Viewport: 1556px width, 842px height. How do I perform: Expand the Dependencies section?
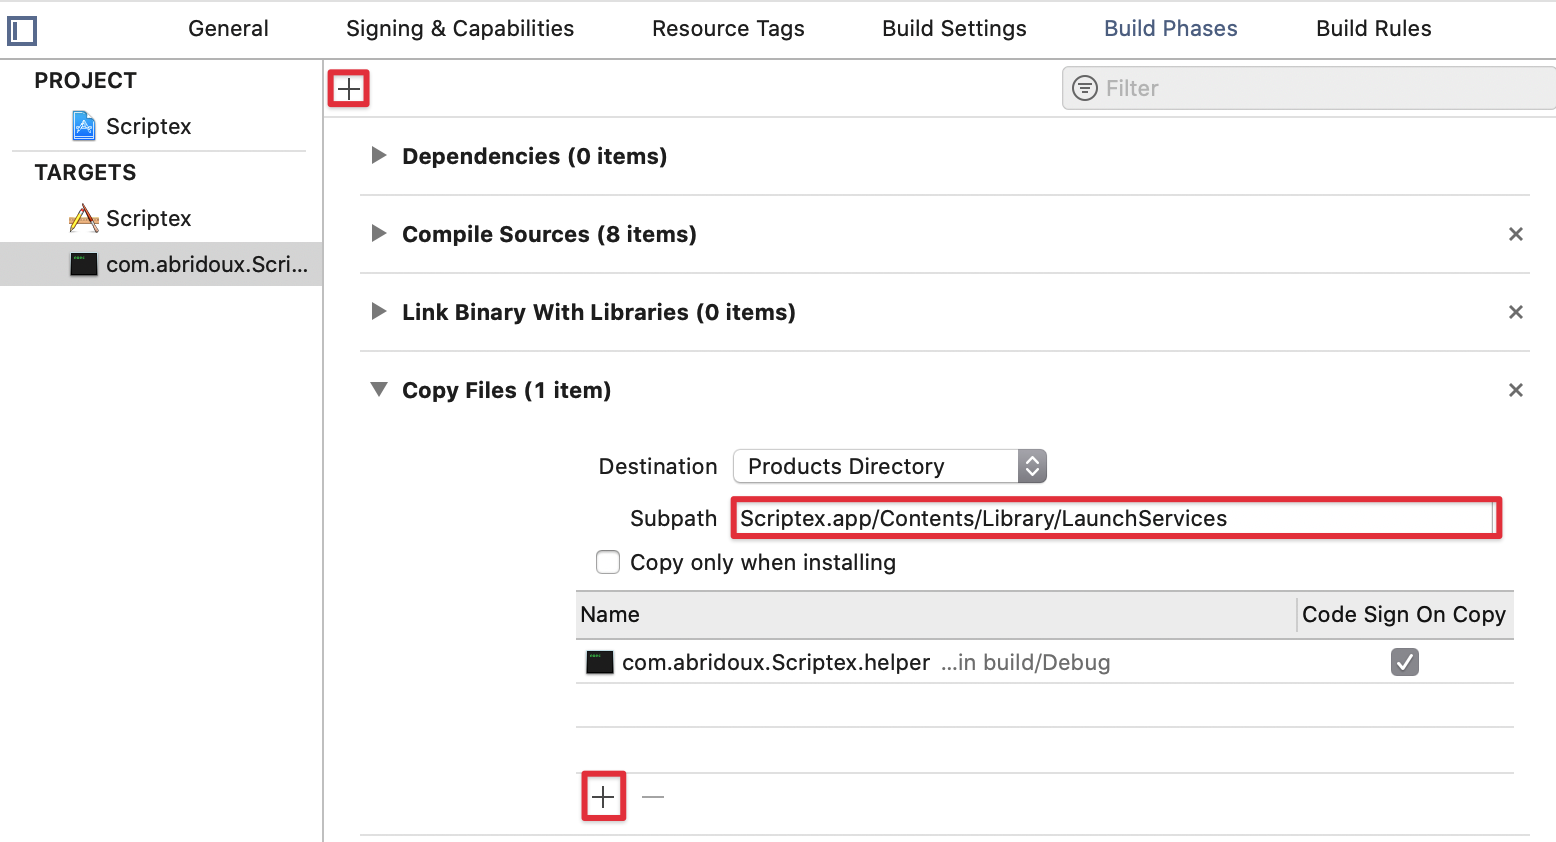[379, 155]
